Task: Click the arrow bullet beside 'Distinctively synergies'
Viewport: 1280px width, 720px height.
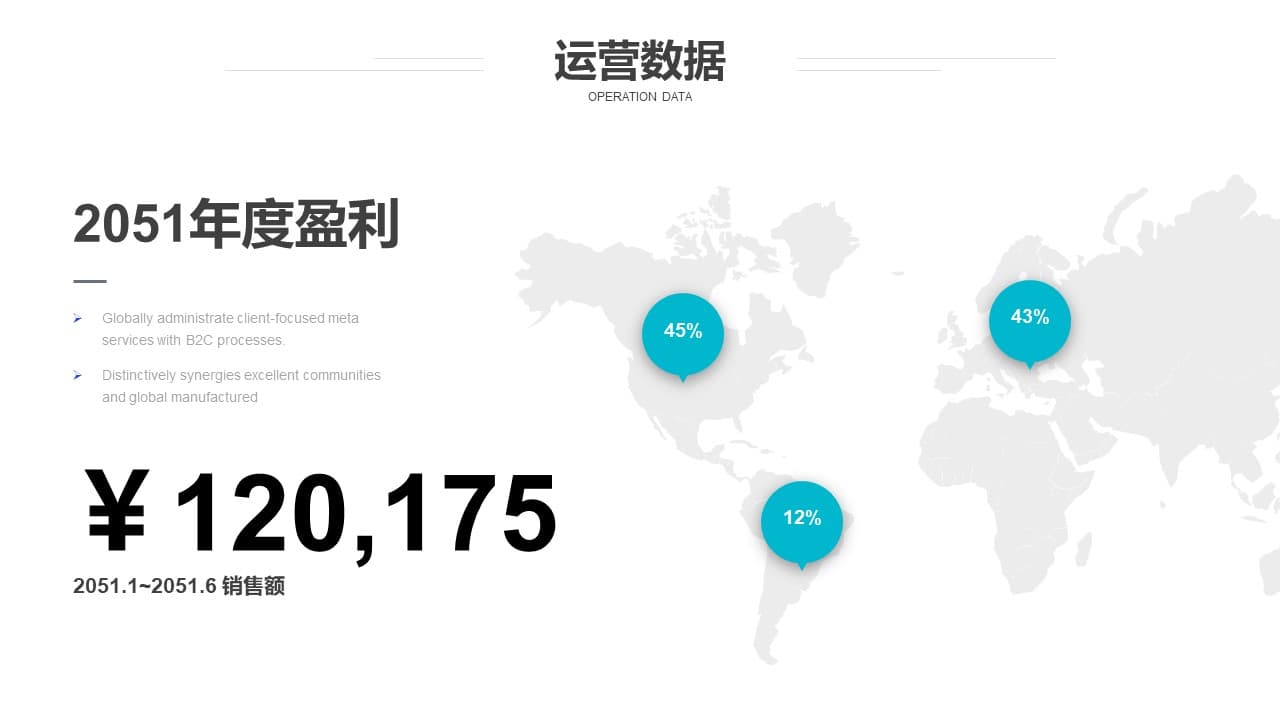Action: (x=77, y=375)
